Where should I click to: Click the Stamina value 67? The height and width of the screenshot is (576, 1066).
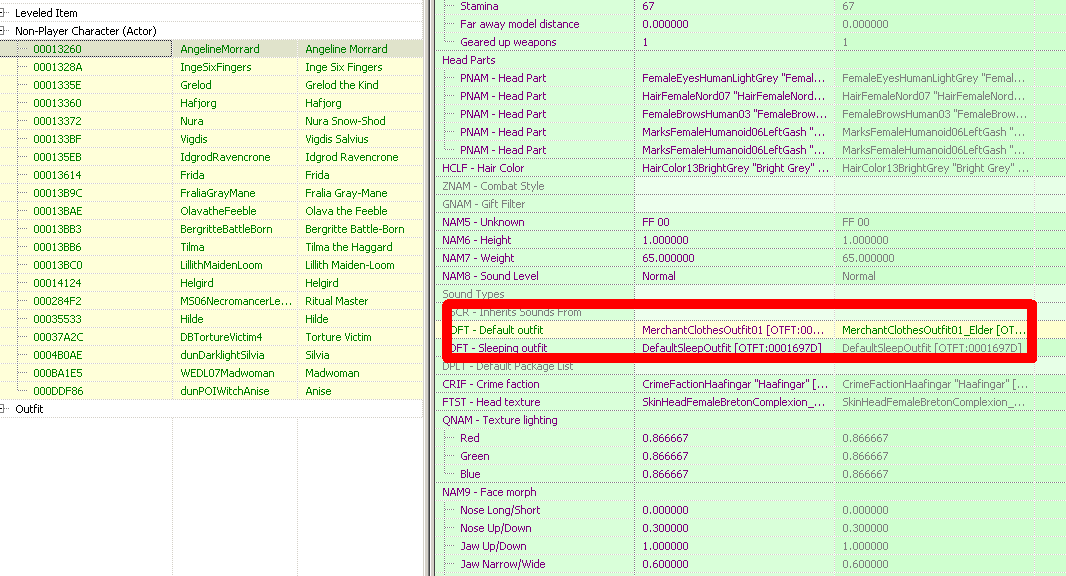click(648, 6)
